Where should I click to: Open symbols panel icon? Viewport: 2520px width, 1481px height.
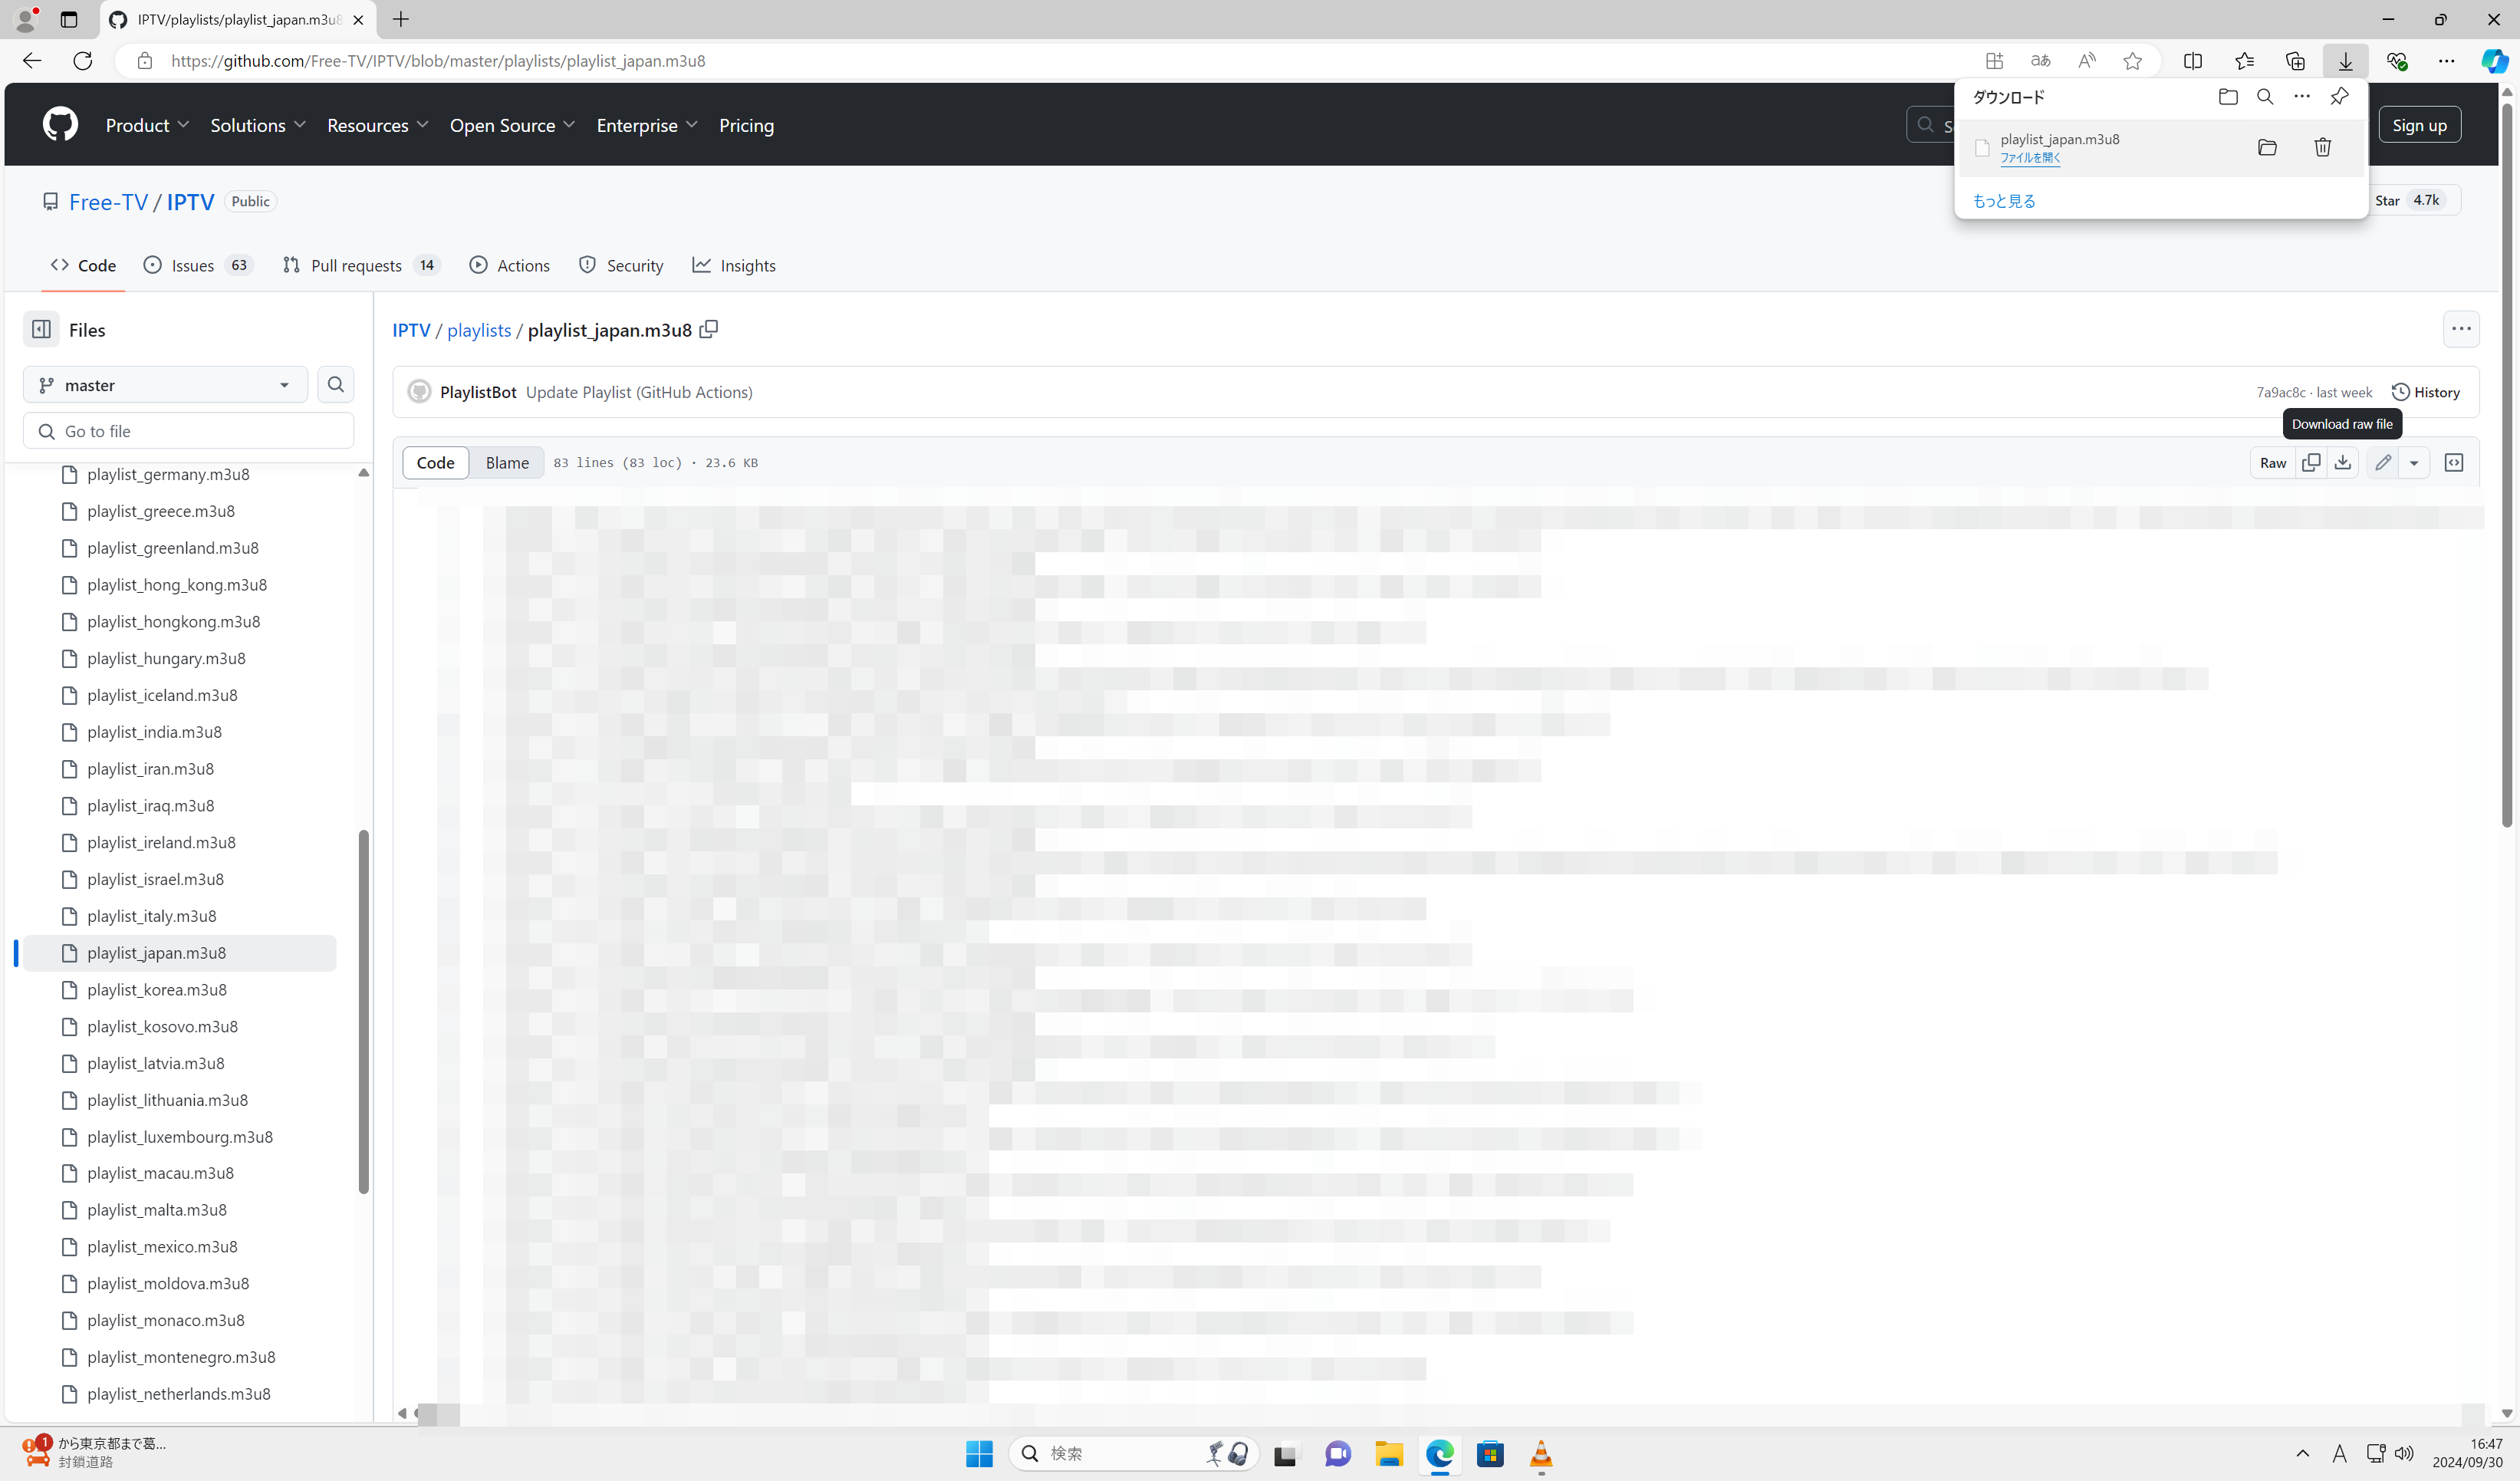(2454, 462)
